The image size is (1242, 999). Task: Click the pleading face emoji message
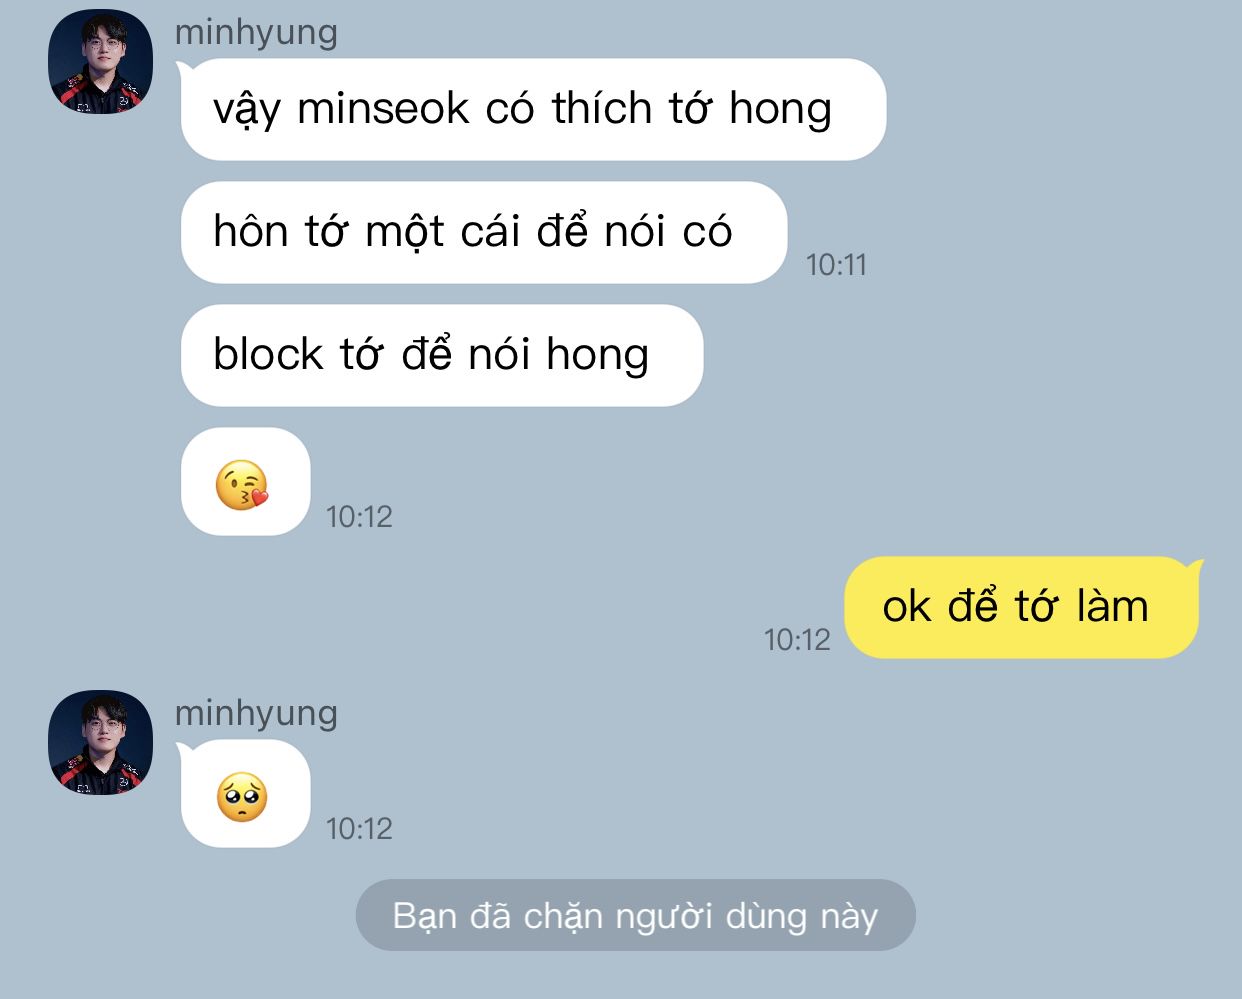[245, 794]
